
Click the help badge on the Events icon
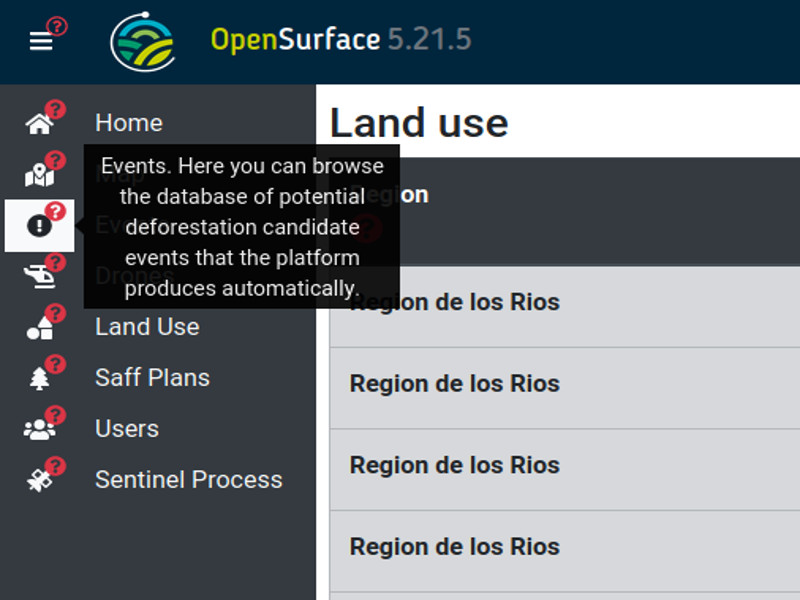click(x=55, y=211)
